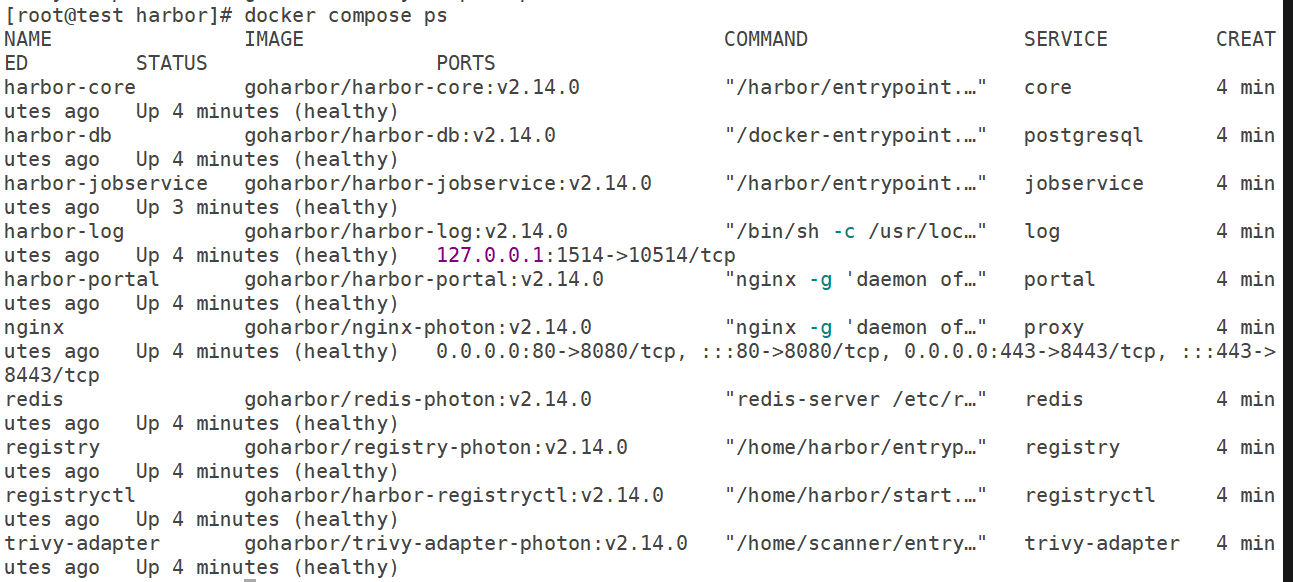
Task: Click the harbor-portal container name
Action: (81, 279)
